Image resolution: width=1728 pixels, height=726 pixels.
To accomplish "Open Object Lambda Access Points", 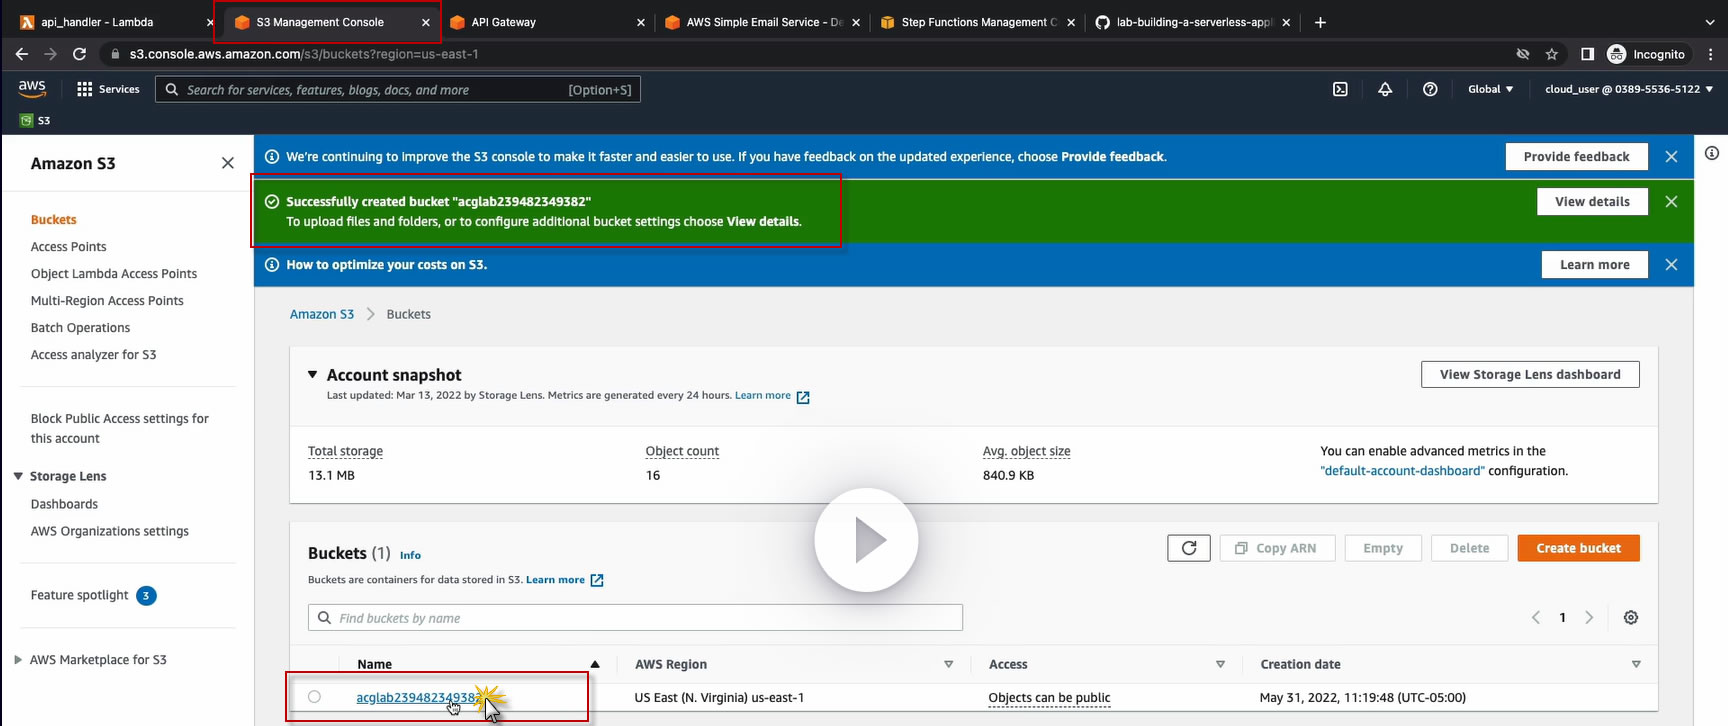I will pyautogui.click(x=114, y=274).
